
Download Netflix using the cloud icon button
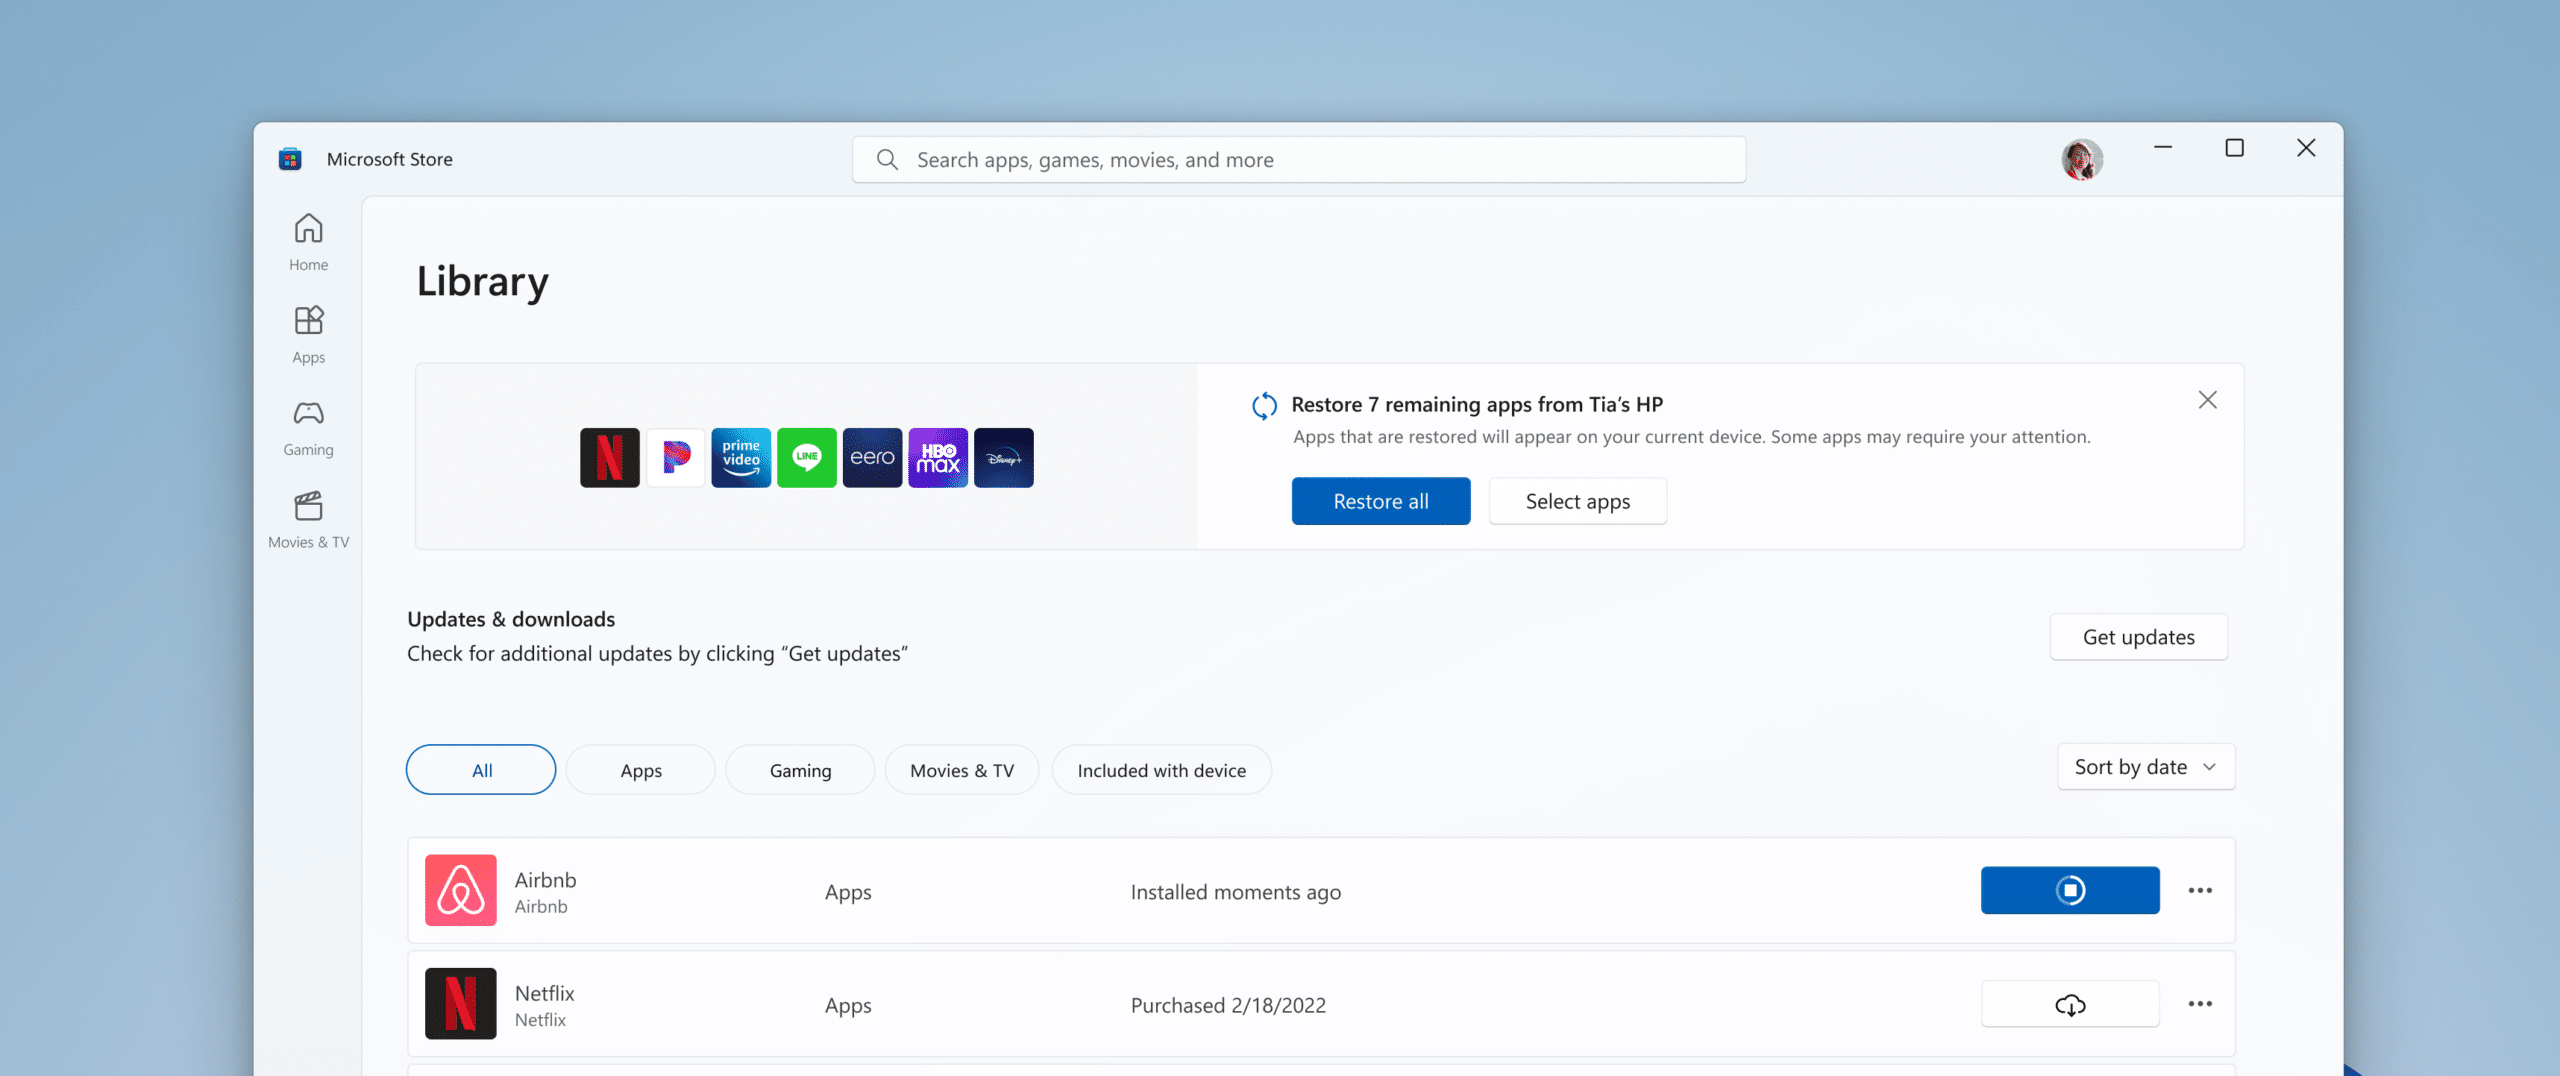pyautogui.click(x=2069, y=1004)
